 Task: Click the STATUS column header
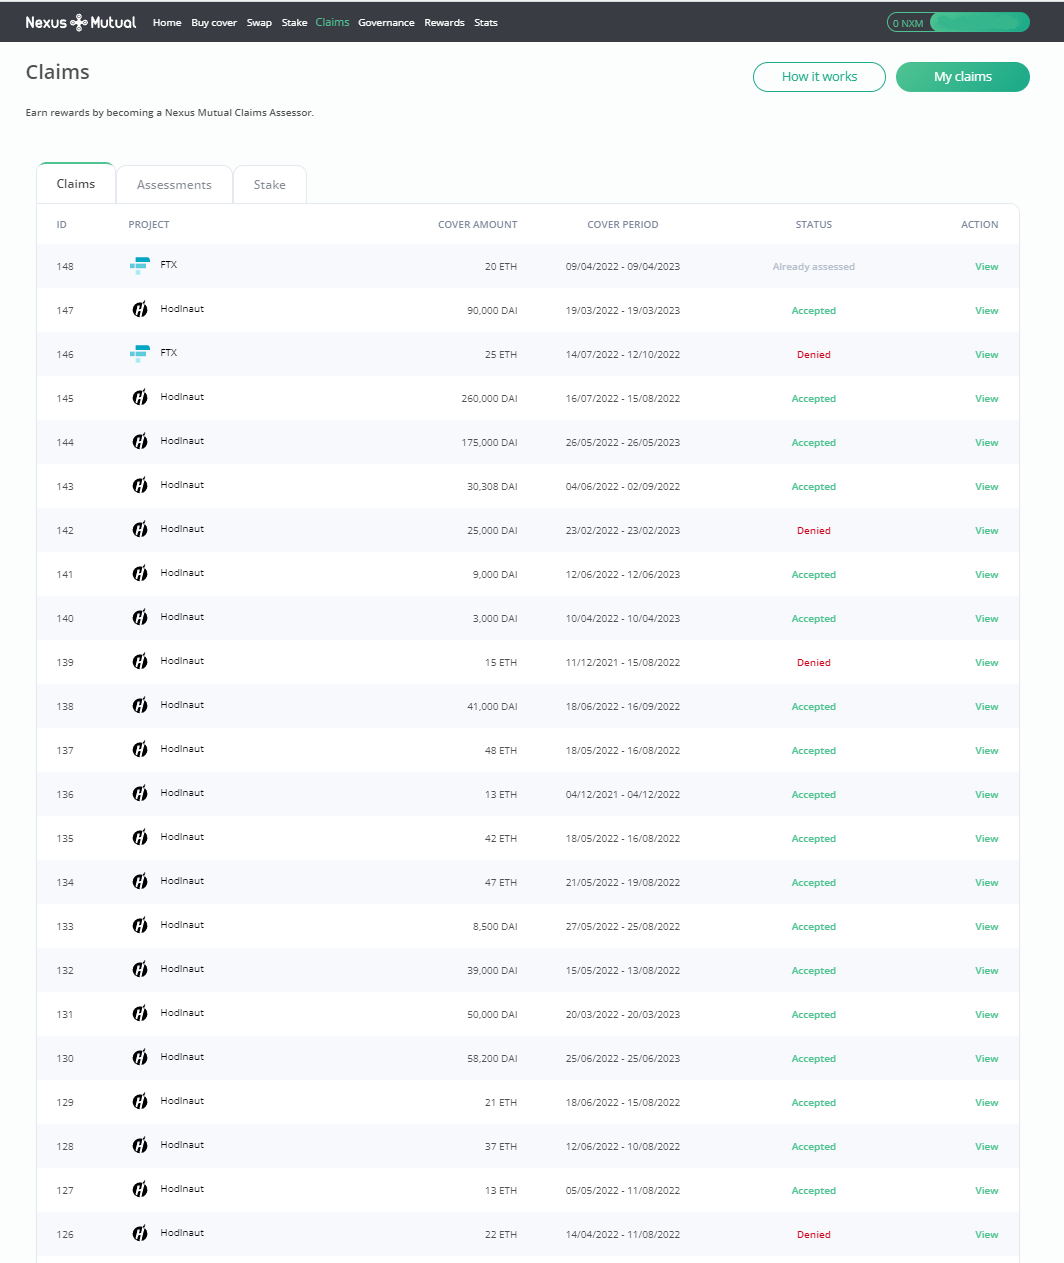814,225
